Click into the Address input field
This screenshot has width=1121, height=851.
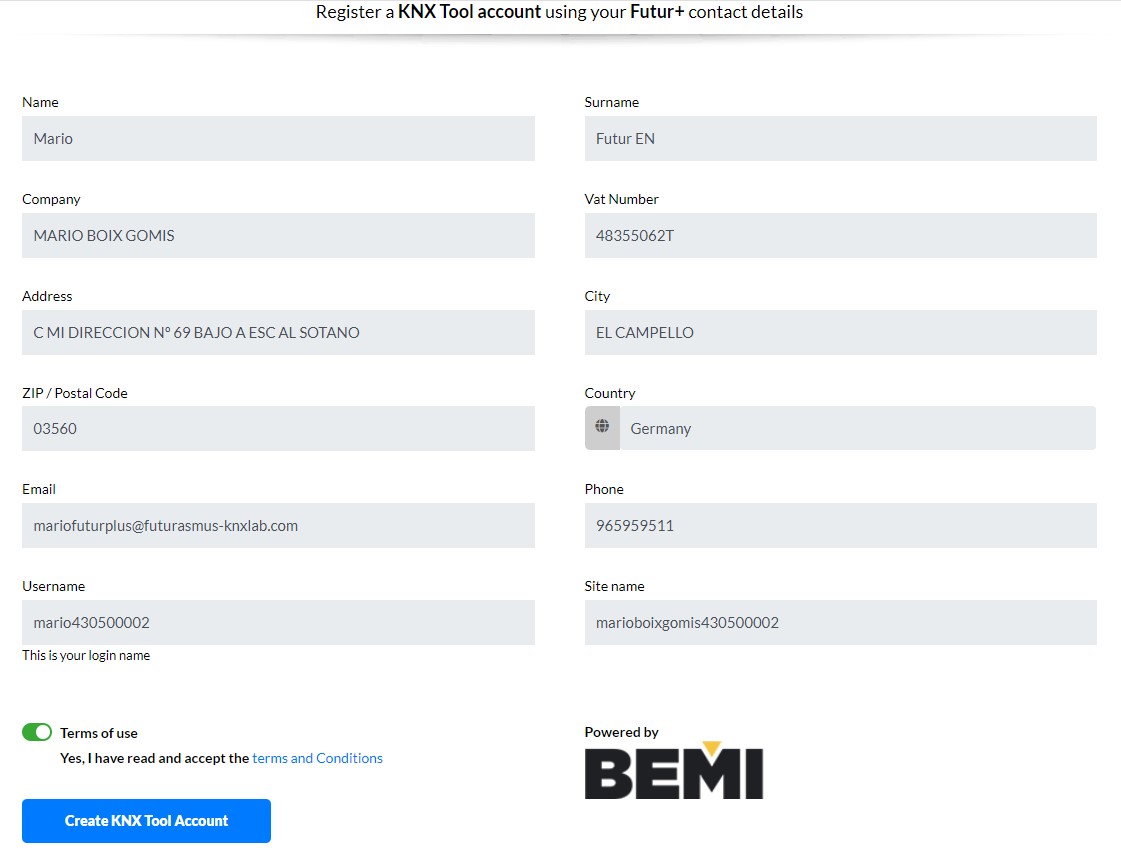pyautogui.click(x=278, y=332)
